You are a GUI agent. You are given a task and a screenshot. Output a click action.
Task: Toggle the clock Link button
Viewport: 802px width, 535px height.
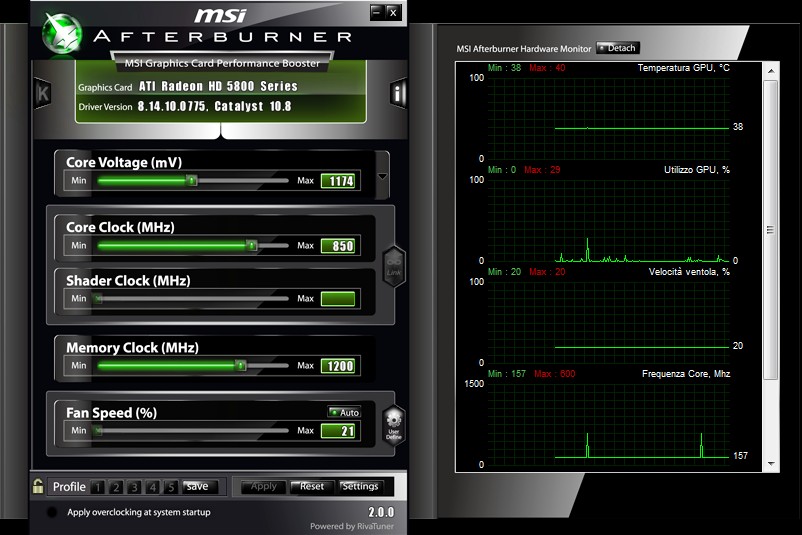pyautogui.click(x=394, y=266)
